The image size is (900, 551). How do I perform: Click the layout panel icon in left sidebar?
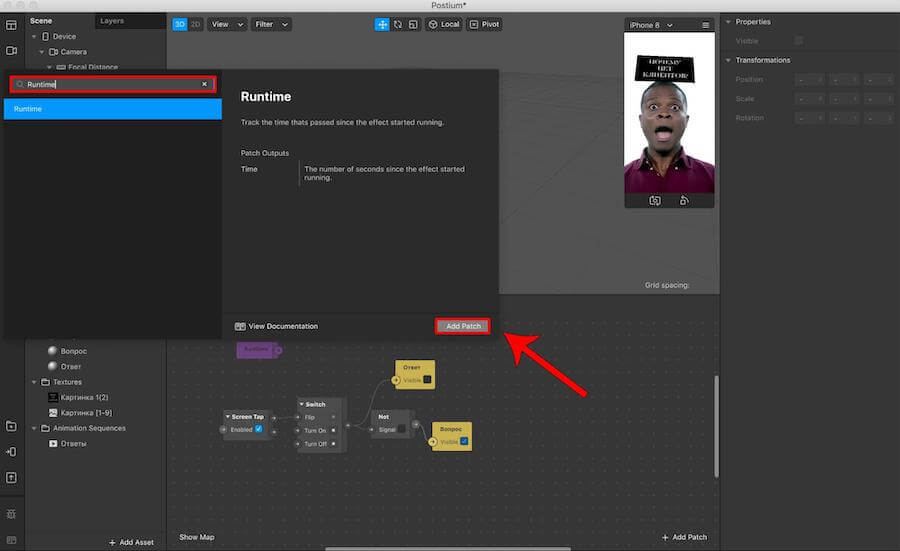(12, 24)
